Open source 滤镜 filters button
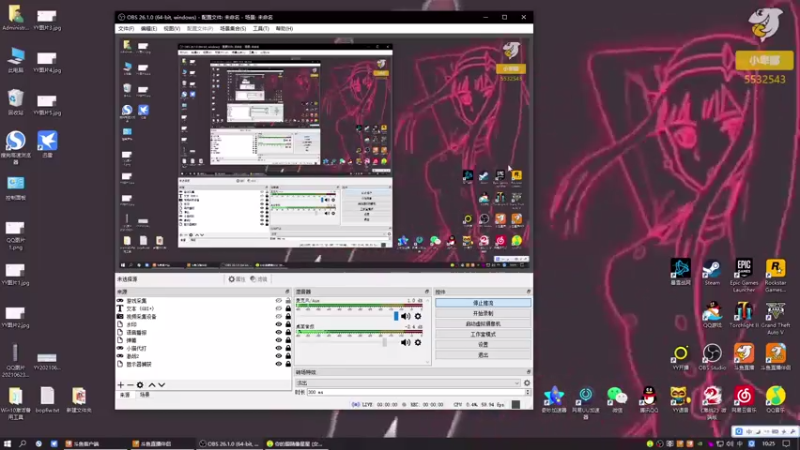Screen dimensions: 800x450 point(259,279)
